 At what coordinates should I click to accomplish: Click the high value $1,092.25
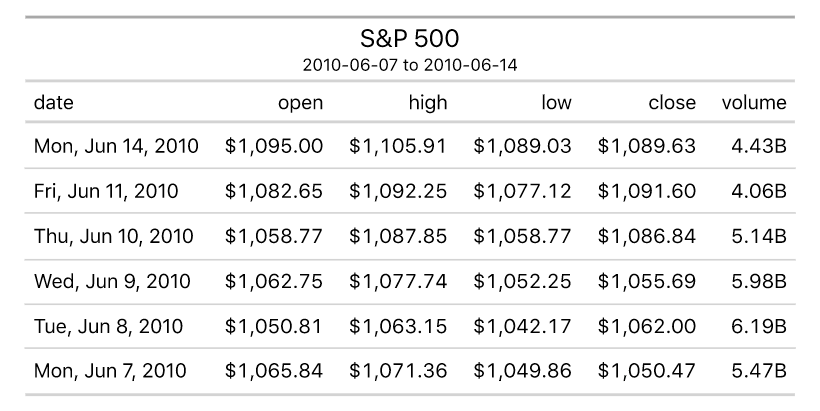[398, 191]
